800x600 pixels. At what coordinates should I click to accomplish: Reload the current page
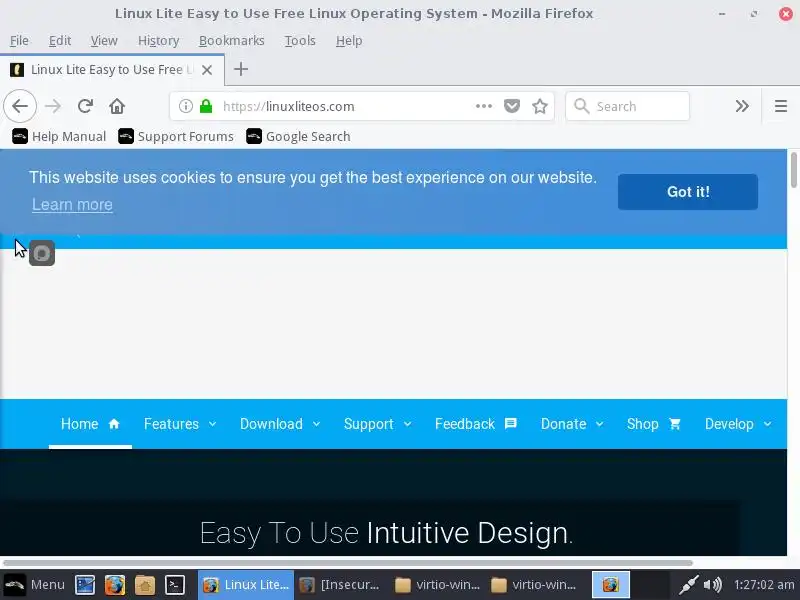coord(85,106)
